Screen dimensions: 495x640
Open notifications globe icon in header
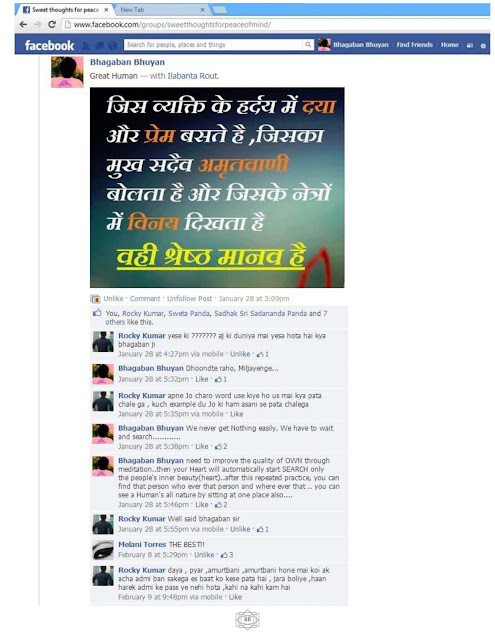[x=113, y=46]
